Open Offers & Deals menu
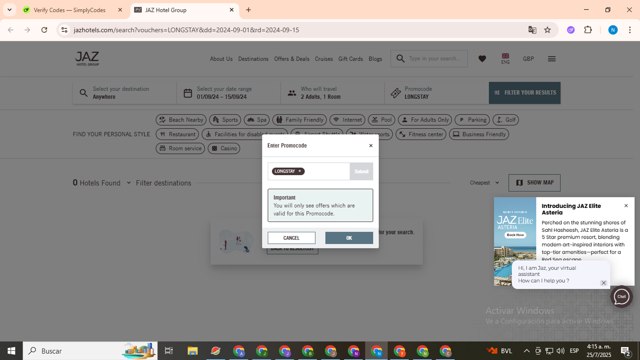This screenshot has width=640, height=360. click(291, 59)
